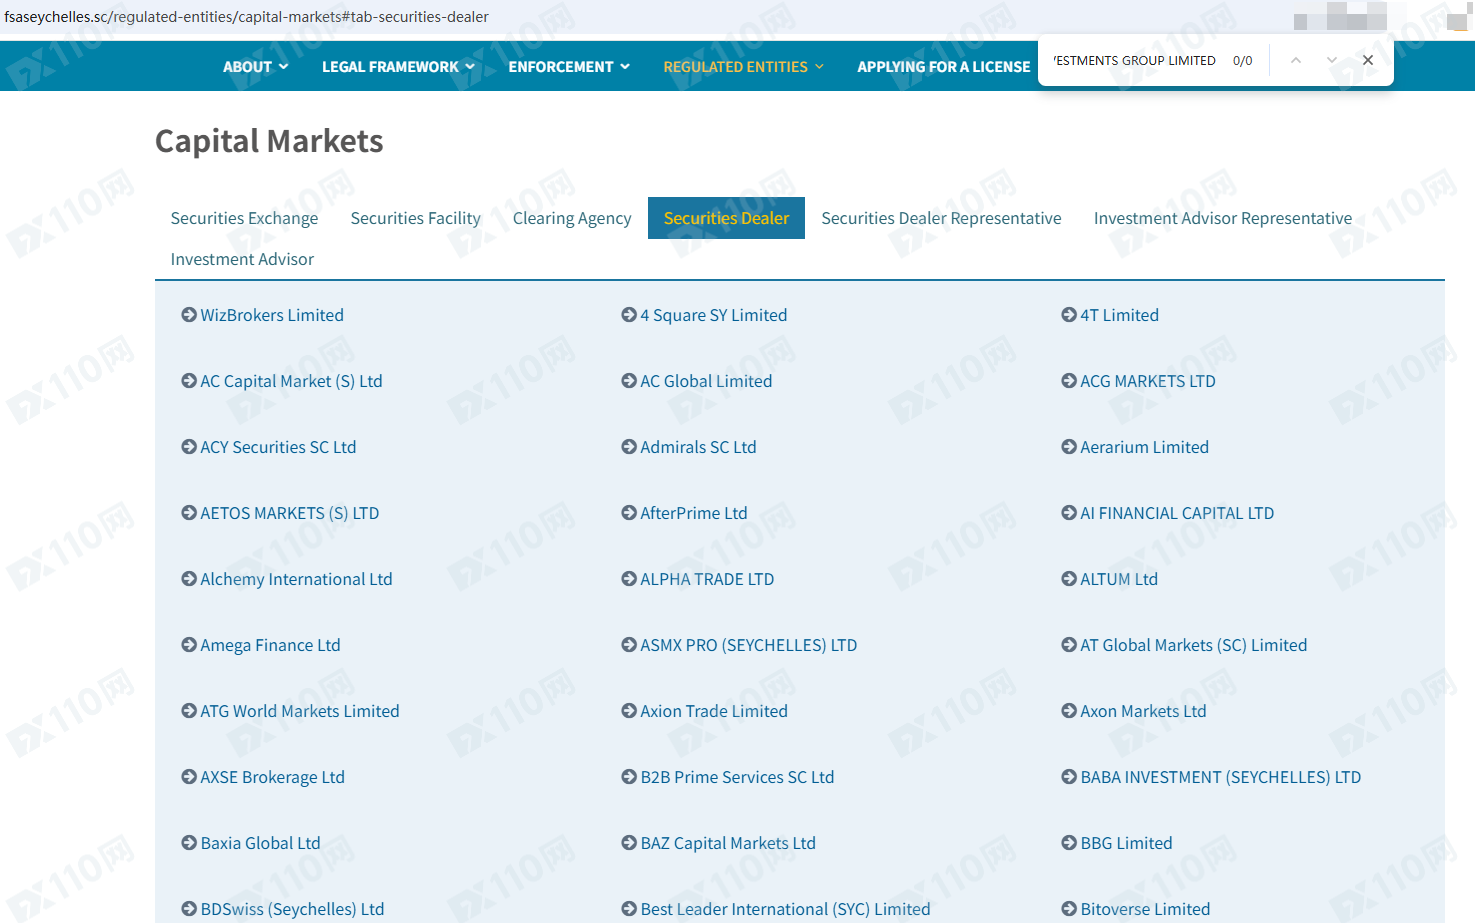Image resolution: width=1475 pixels, height=923 pixels.
Task: Click arrow icon next to Axion Trade Limited
Action: tap(628, 711)
